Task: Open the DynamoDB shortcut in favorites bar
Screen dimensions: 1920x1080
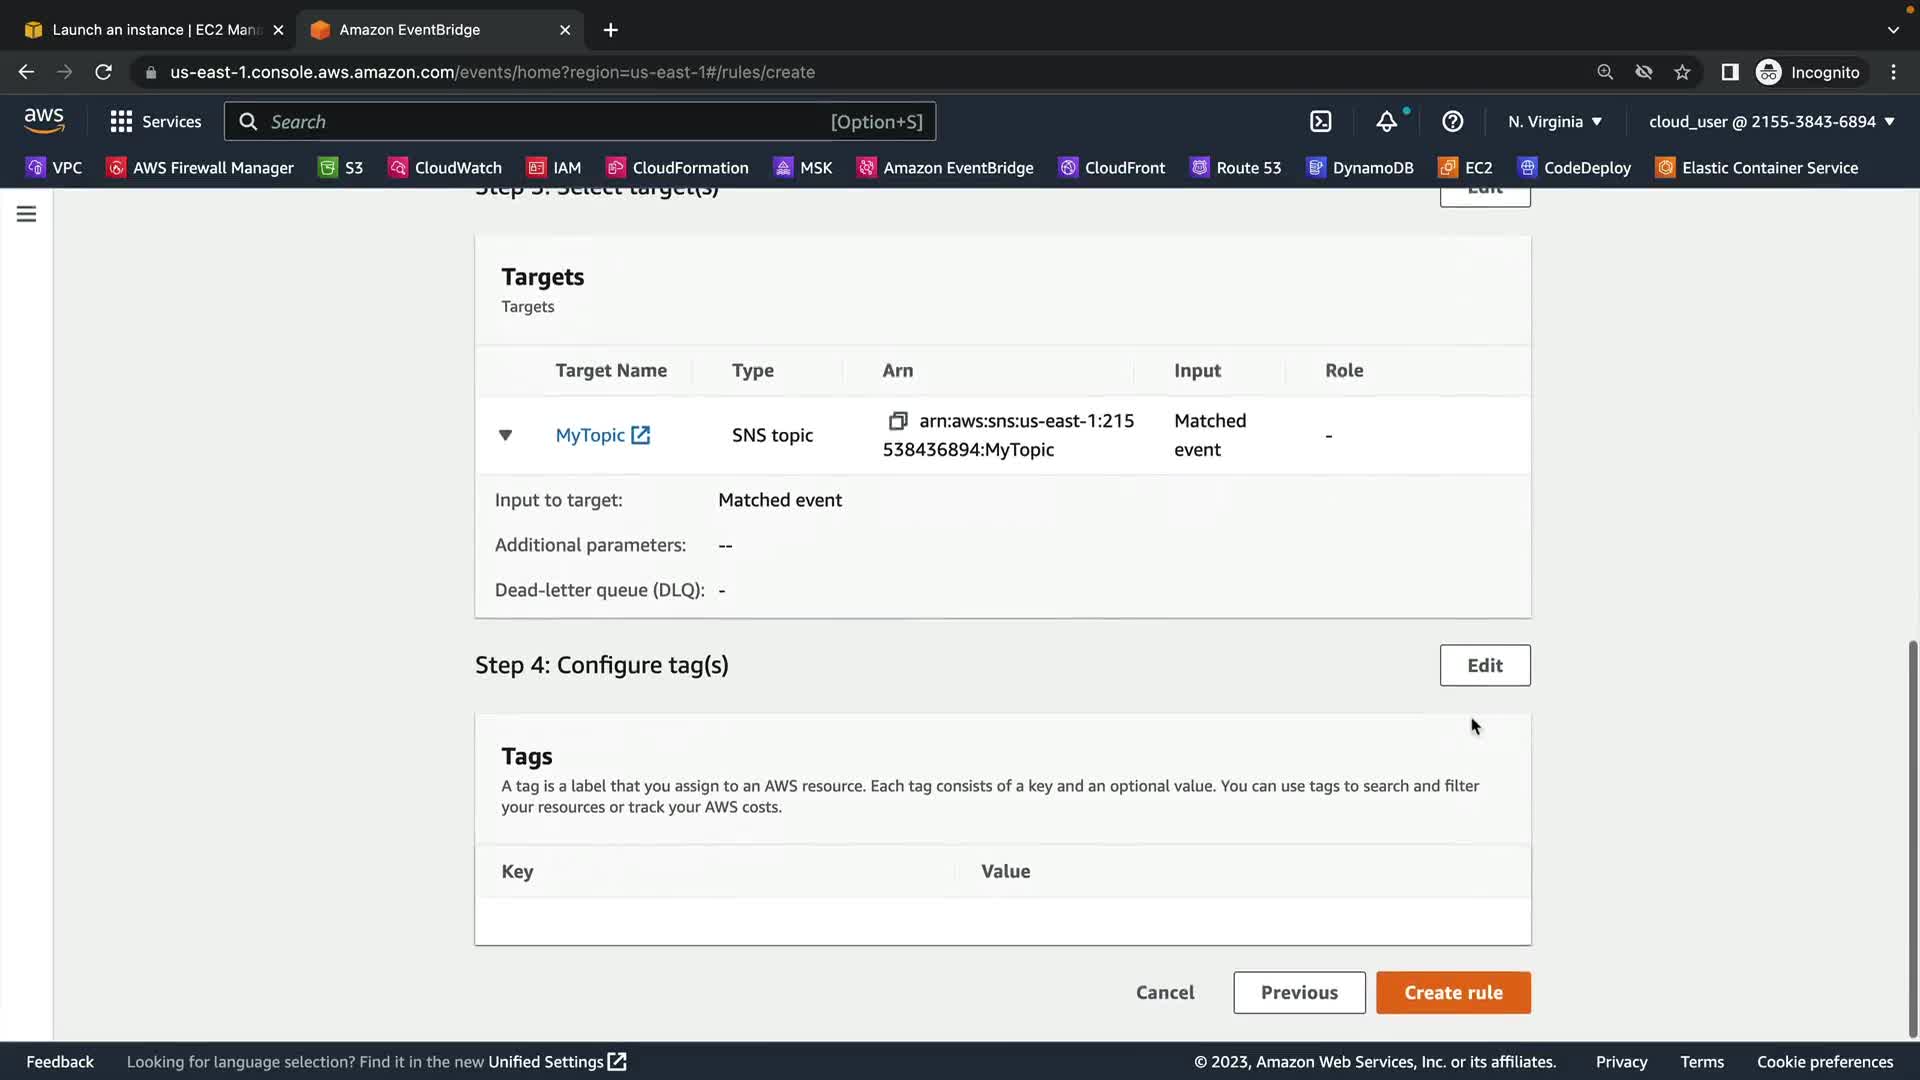Action: (x=1360, y=167)
